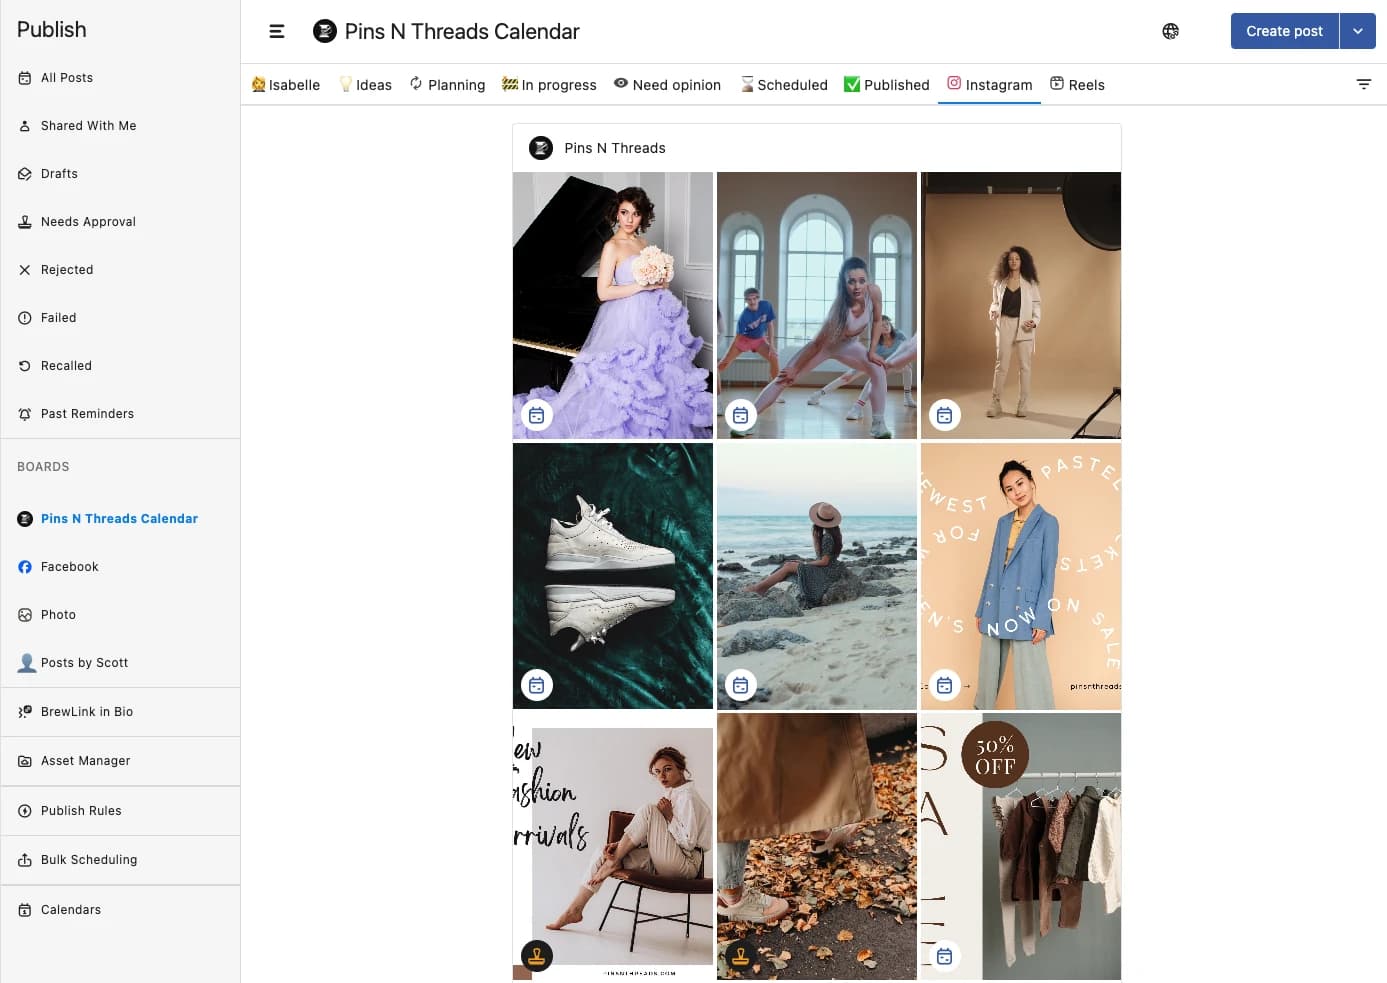This screenshot has width=1387, height=983.
Task: Open the Need opinion tab
Action: tap(667, 85)
